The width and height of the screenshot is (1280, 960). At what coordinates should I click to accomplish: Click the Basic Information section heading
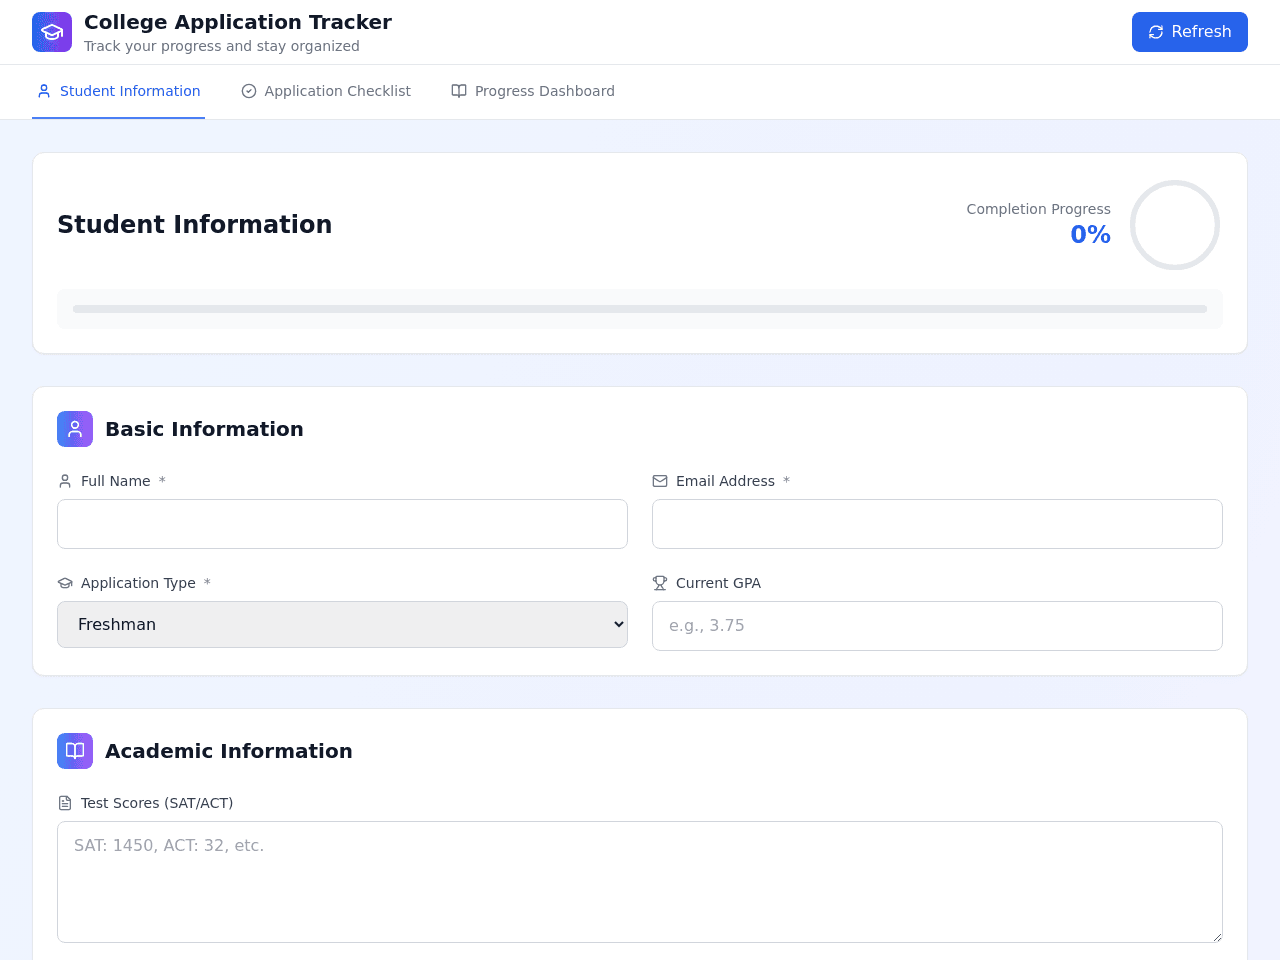tap(204, 429)
